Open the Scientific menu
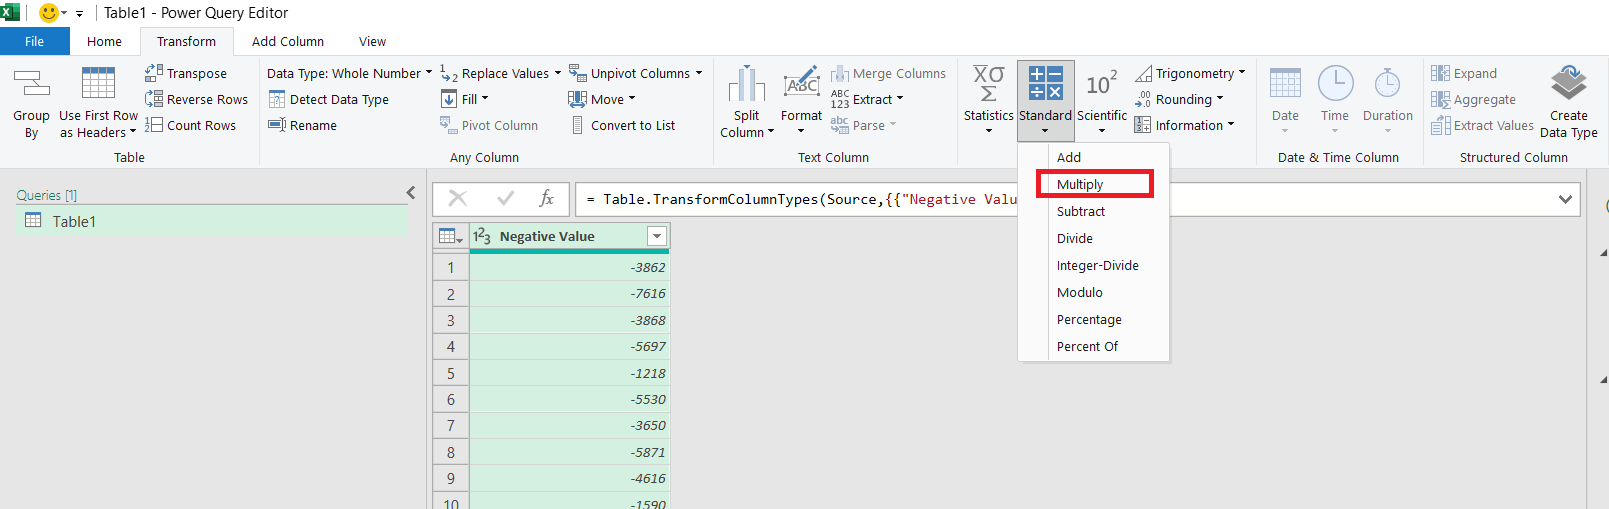The image size is (1609, 509). click(1102, 100)
